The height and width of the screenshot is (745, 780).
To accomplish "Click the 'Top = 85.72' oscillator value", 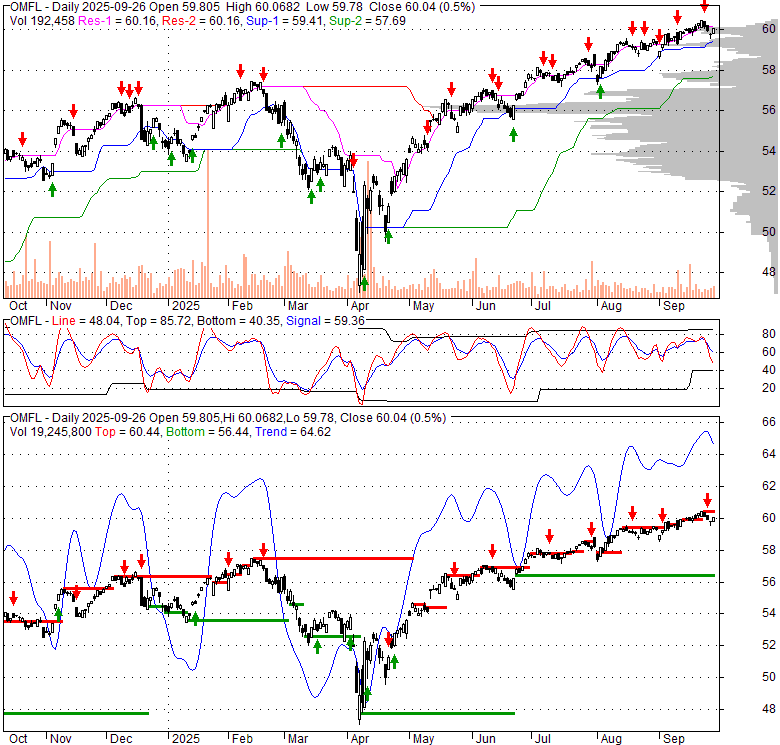I will tap(159, 321).
